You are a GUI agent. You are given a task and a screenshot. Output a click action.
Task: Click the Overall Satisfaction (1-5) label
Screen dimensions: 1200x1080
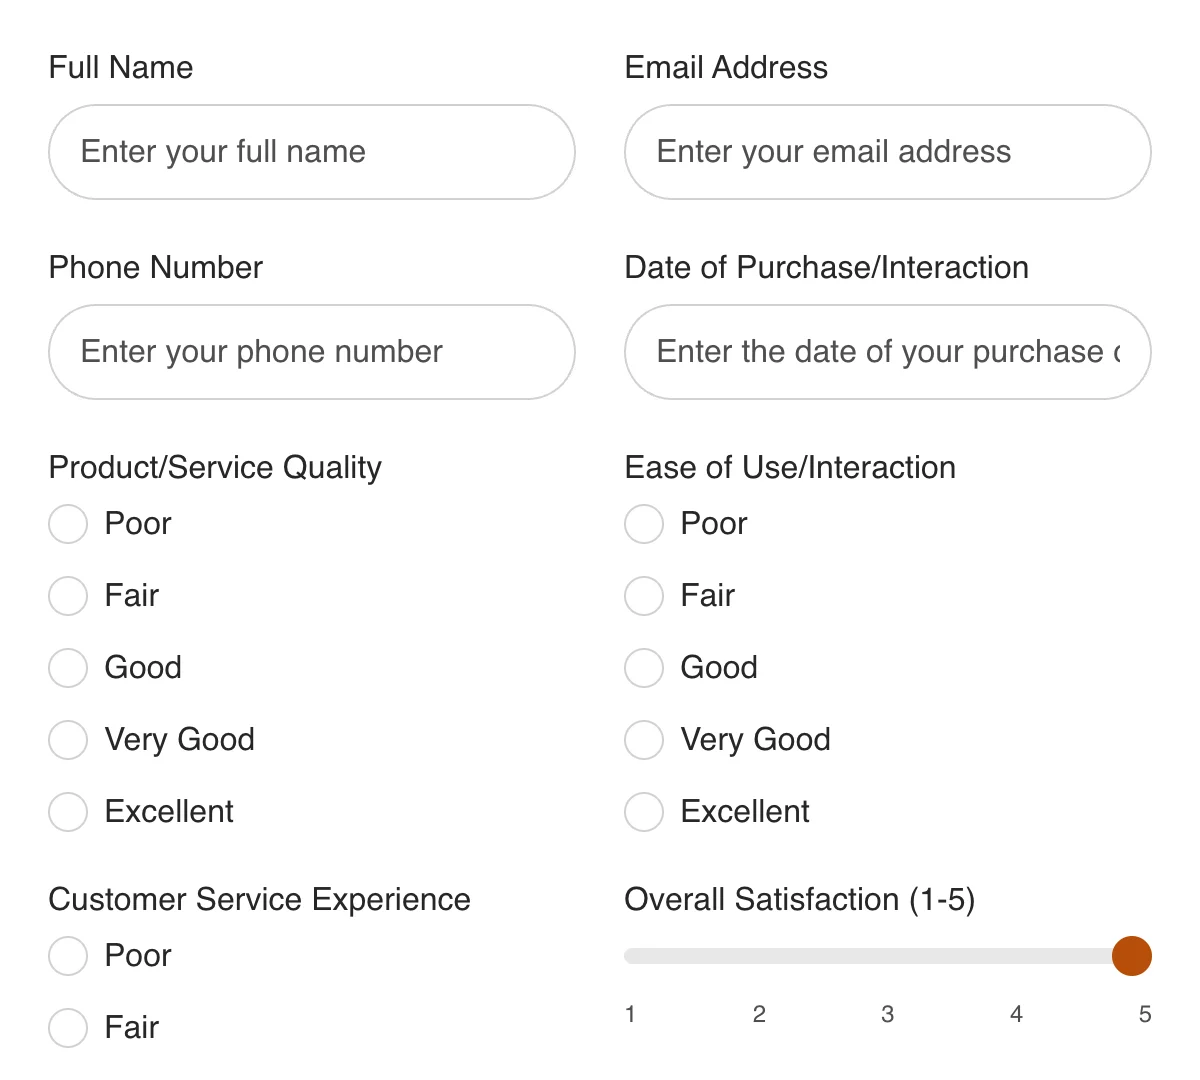[x=800, y=899]
